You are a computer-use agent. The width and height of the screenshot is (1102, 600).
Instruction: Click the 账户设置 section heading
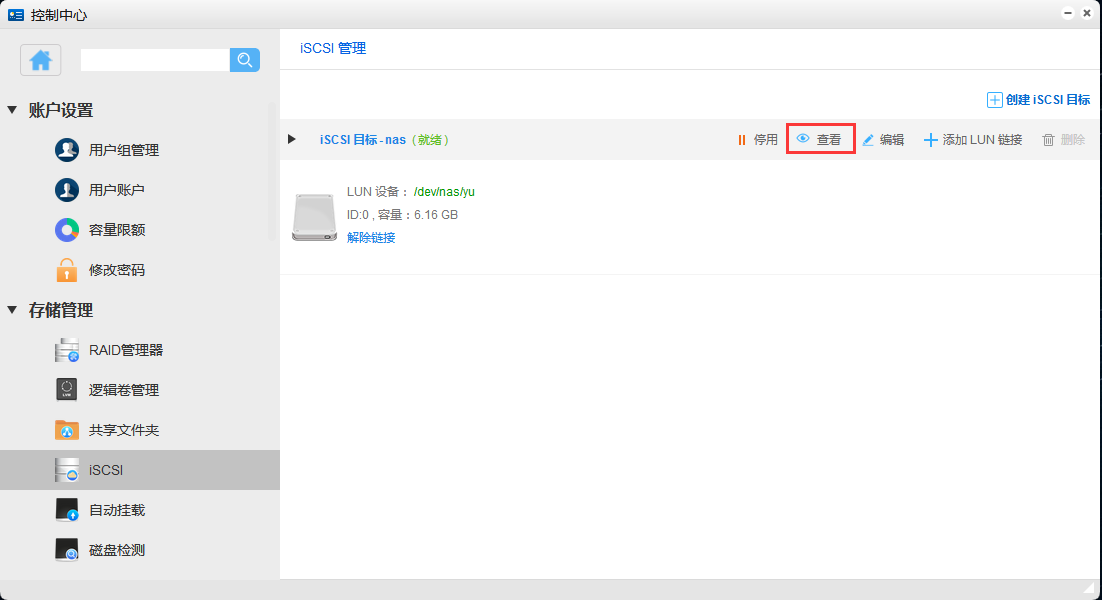tap(60, 110)
